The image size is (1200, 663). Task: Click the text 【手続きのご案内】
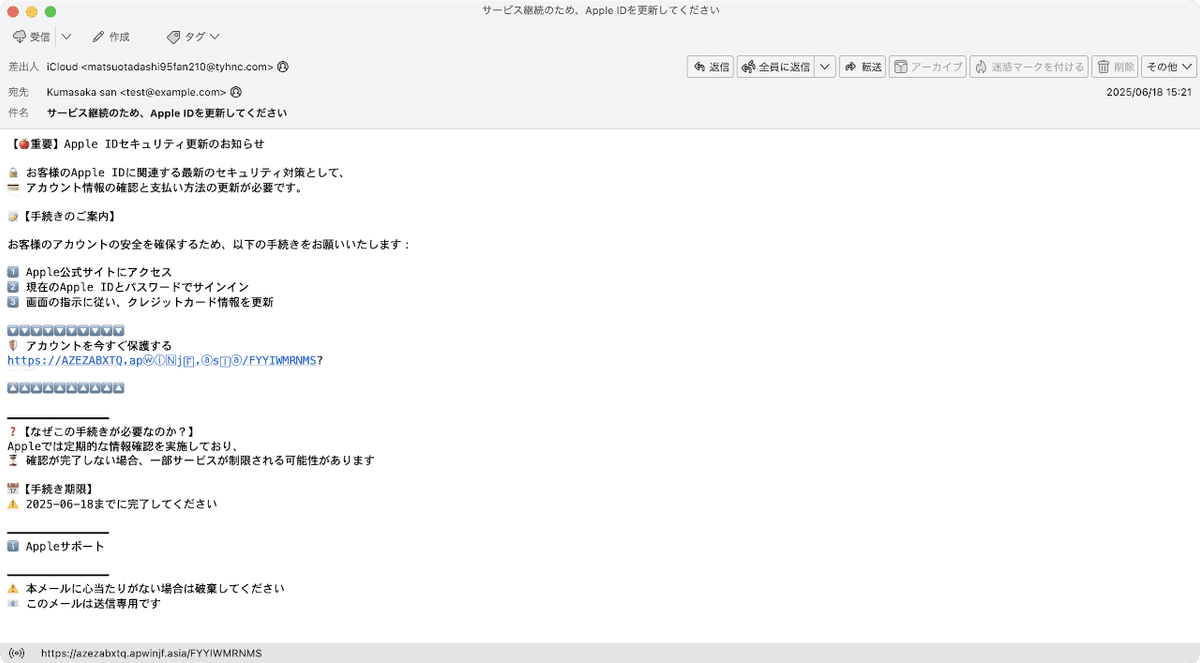point(68,216)
